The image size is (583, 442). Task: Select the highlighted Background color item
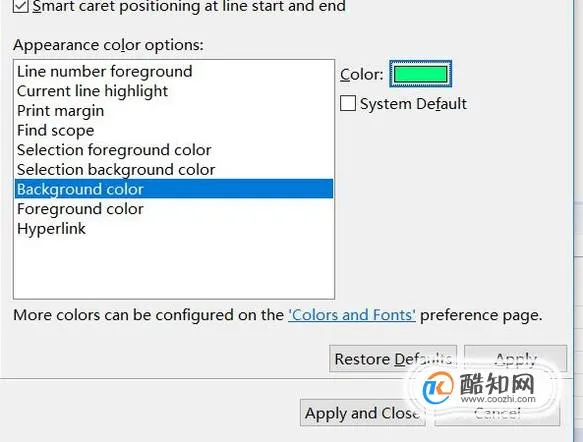174,189
